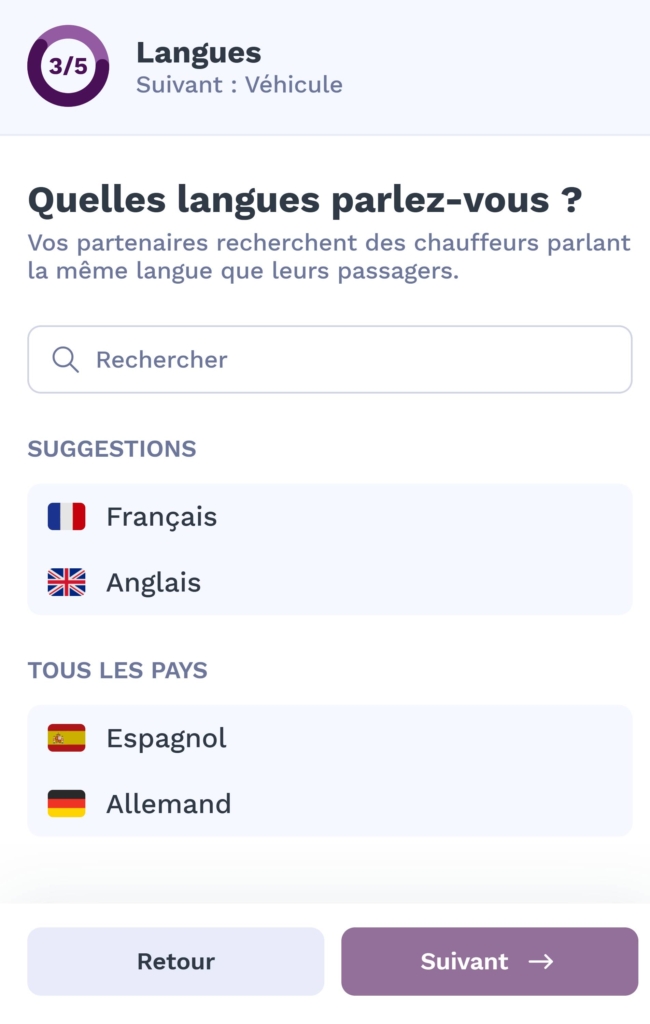Click the SUGGESTIONS section header
Screen dimensions: 650x1024
[x=112, y=449]
